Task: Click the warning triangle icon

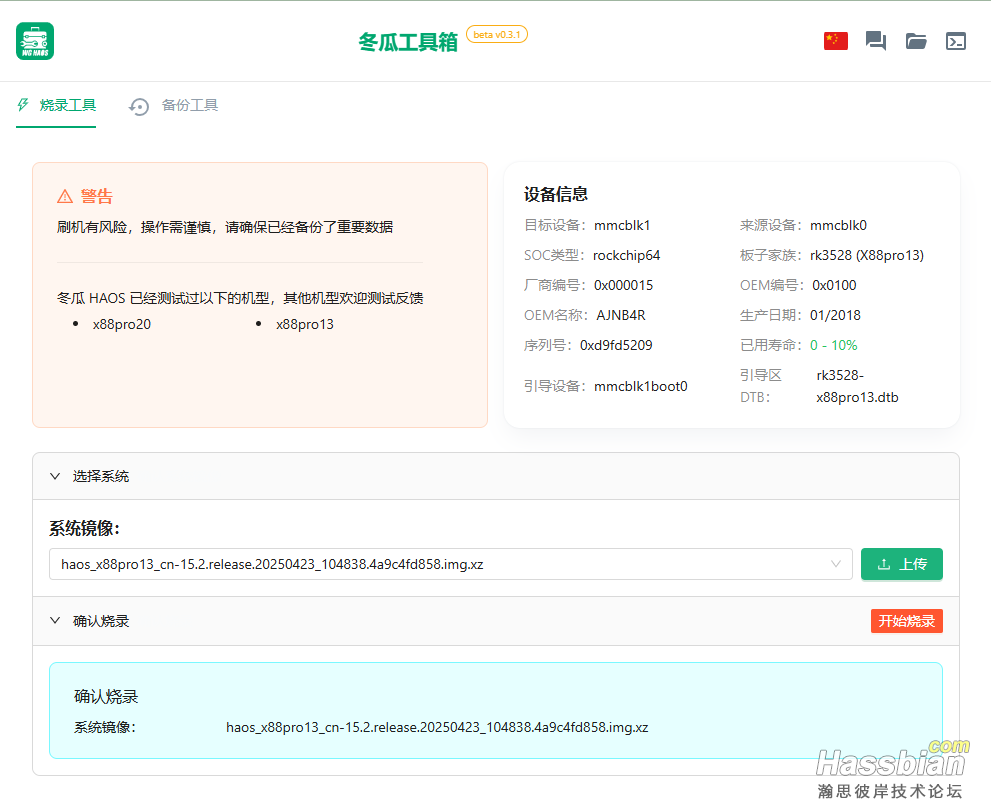Action: click(65, 197)
